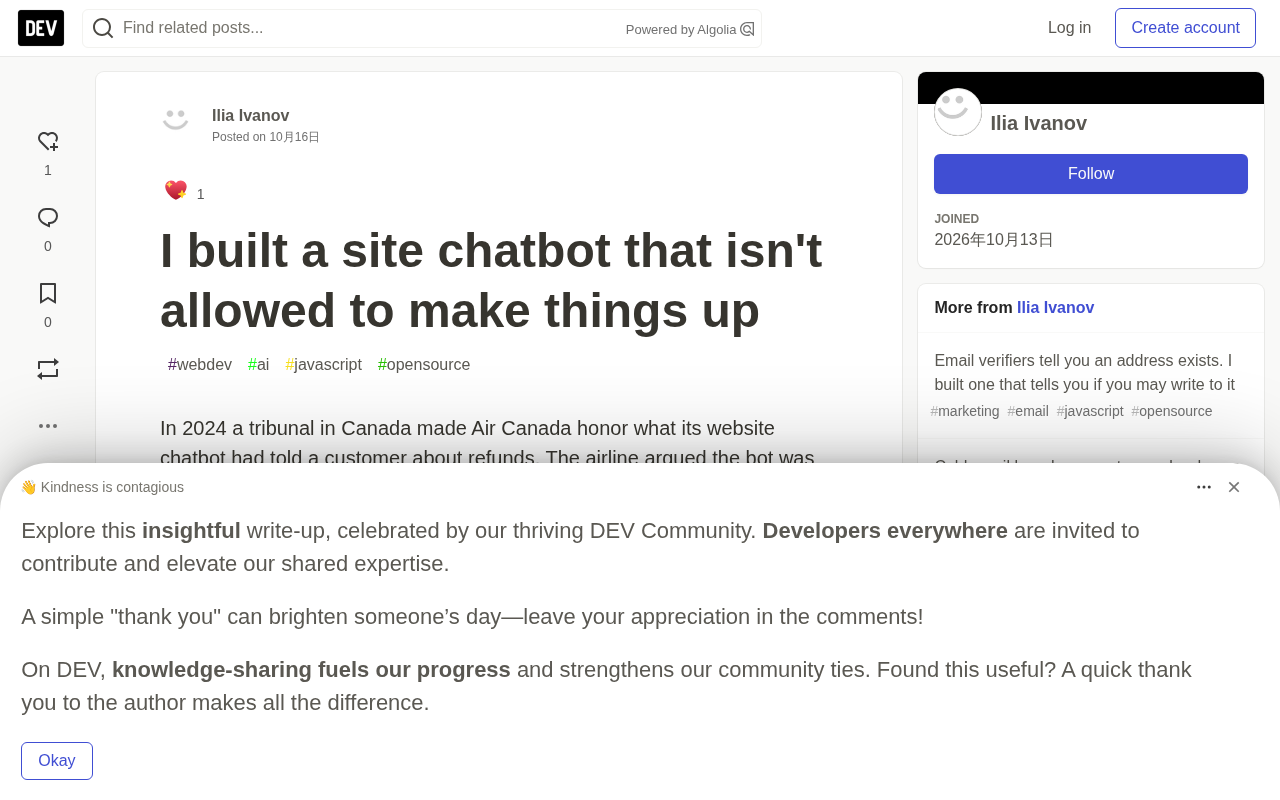Click the join date 2026年10月13日
This screenshot has height=800, width=1280.
(x=994, y=240)
